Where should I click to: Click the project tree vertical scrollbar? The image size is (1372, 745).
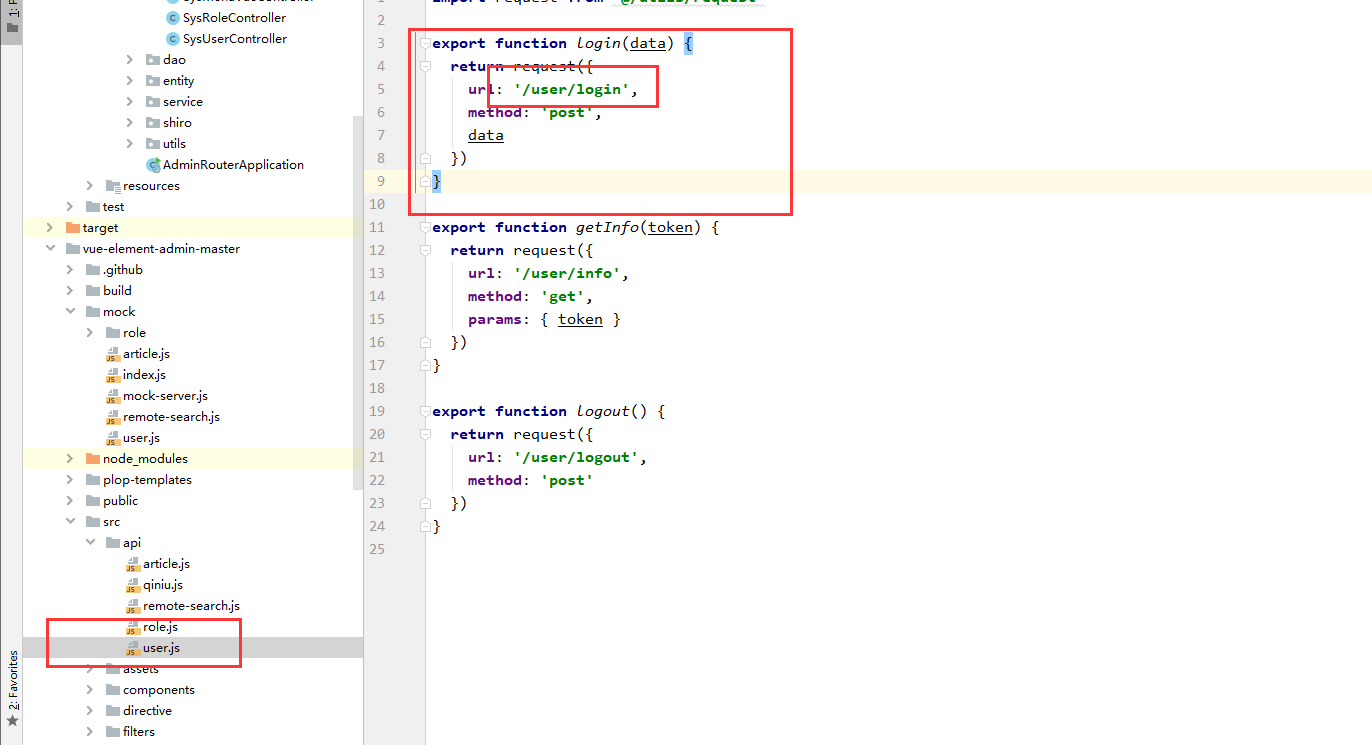click(358, 303)
